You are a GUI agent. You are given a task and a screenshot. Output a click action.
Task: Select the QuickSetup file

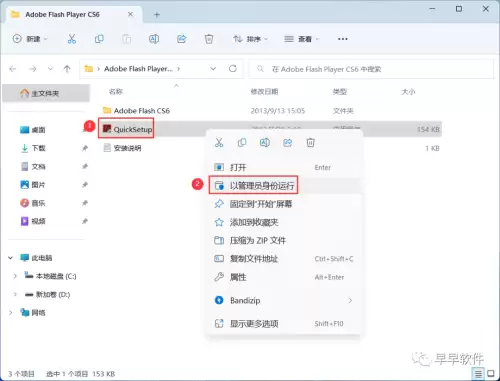point(127,129)
